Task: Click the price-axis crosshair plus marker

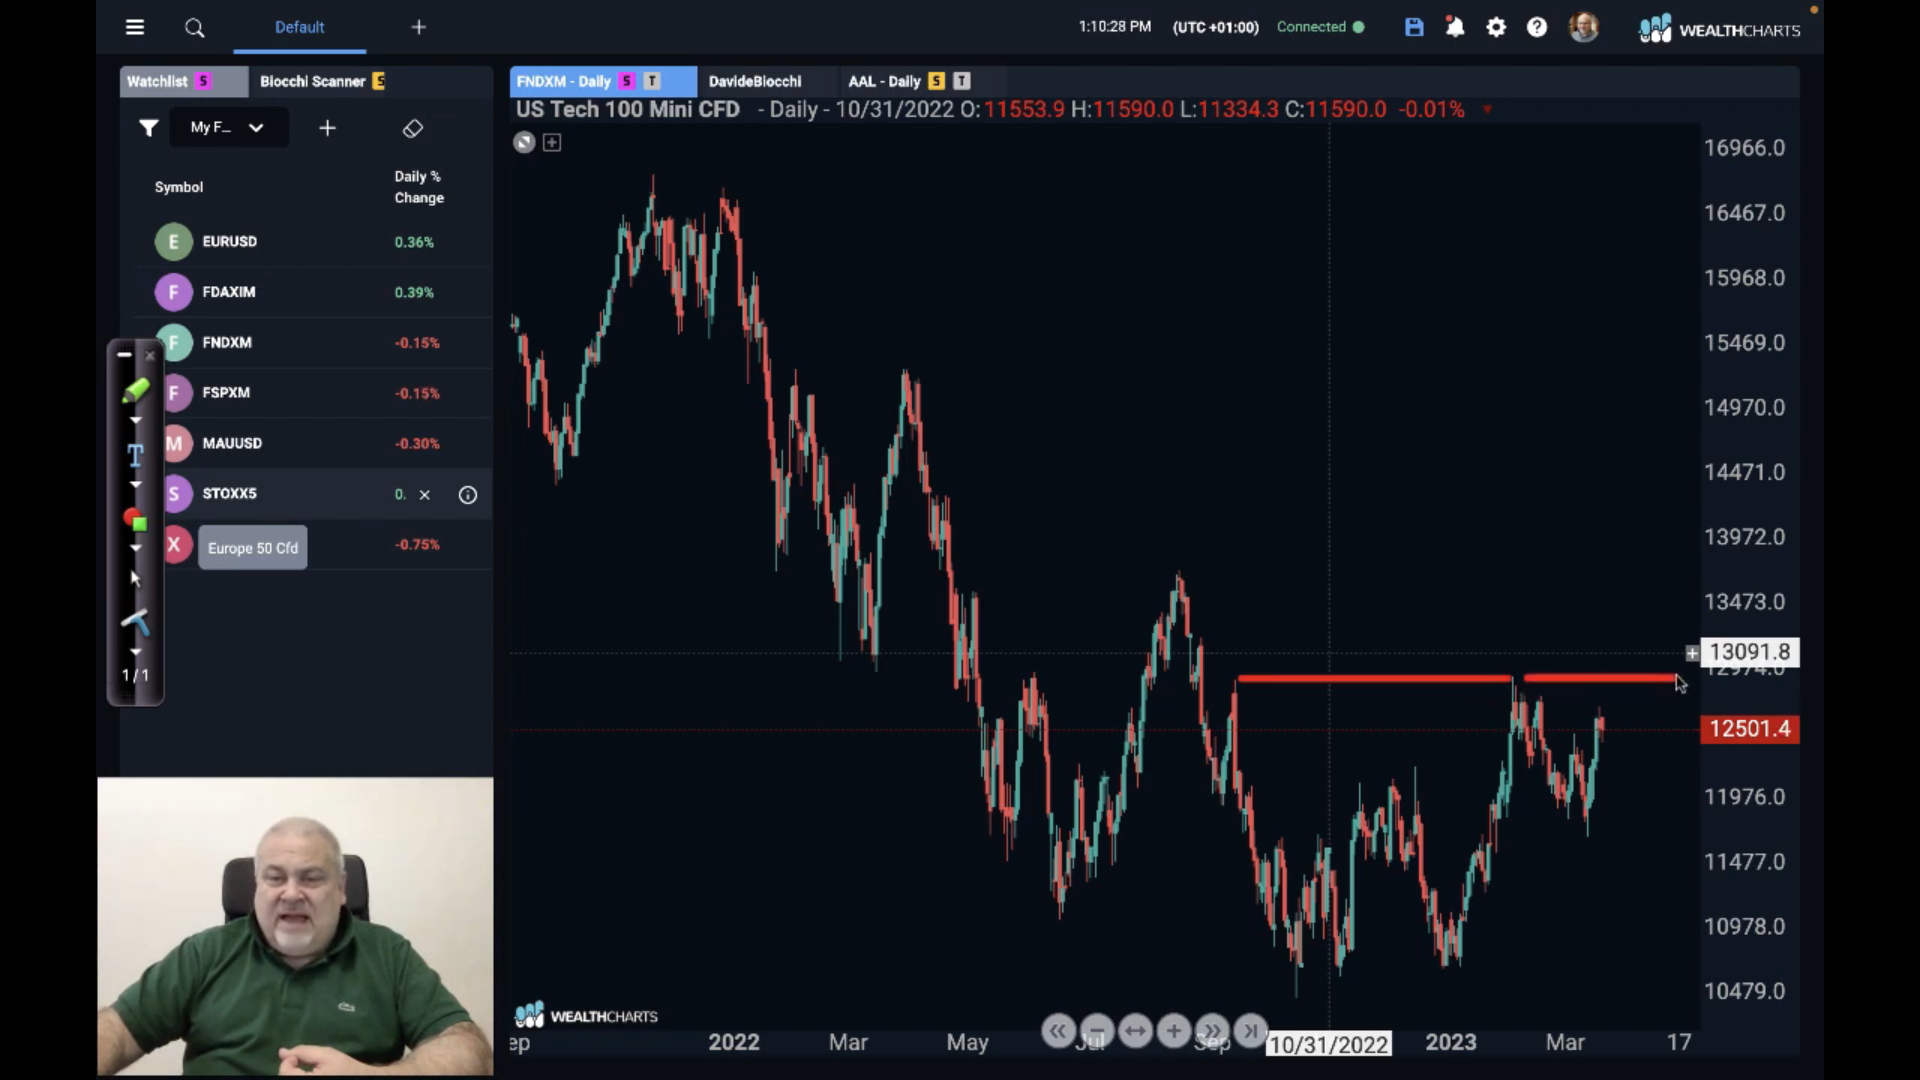Action: pyautogui.click(x=1692, y=653)
